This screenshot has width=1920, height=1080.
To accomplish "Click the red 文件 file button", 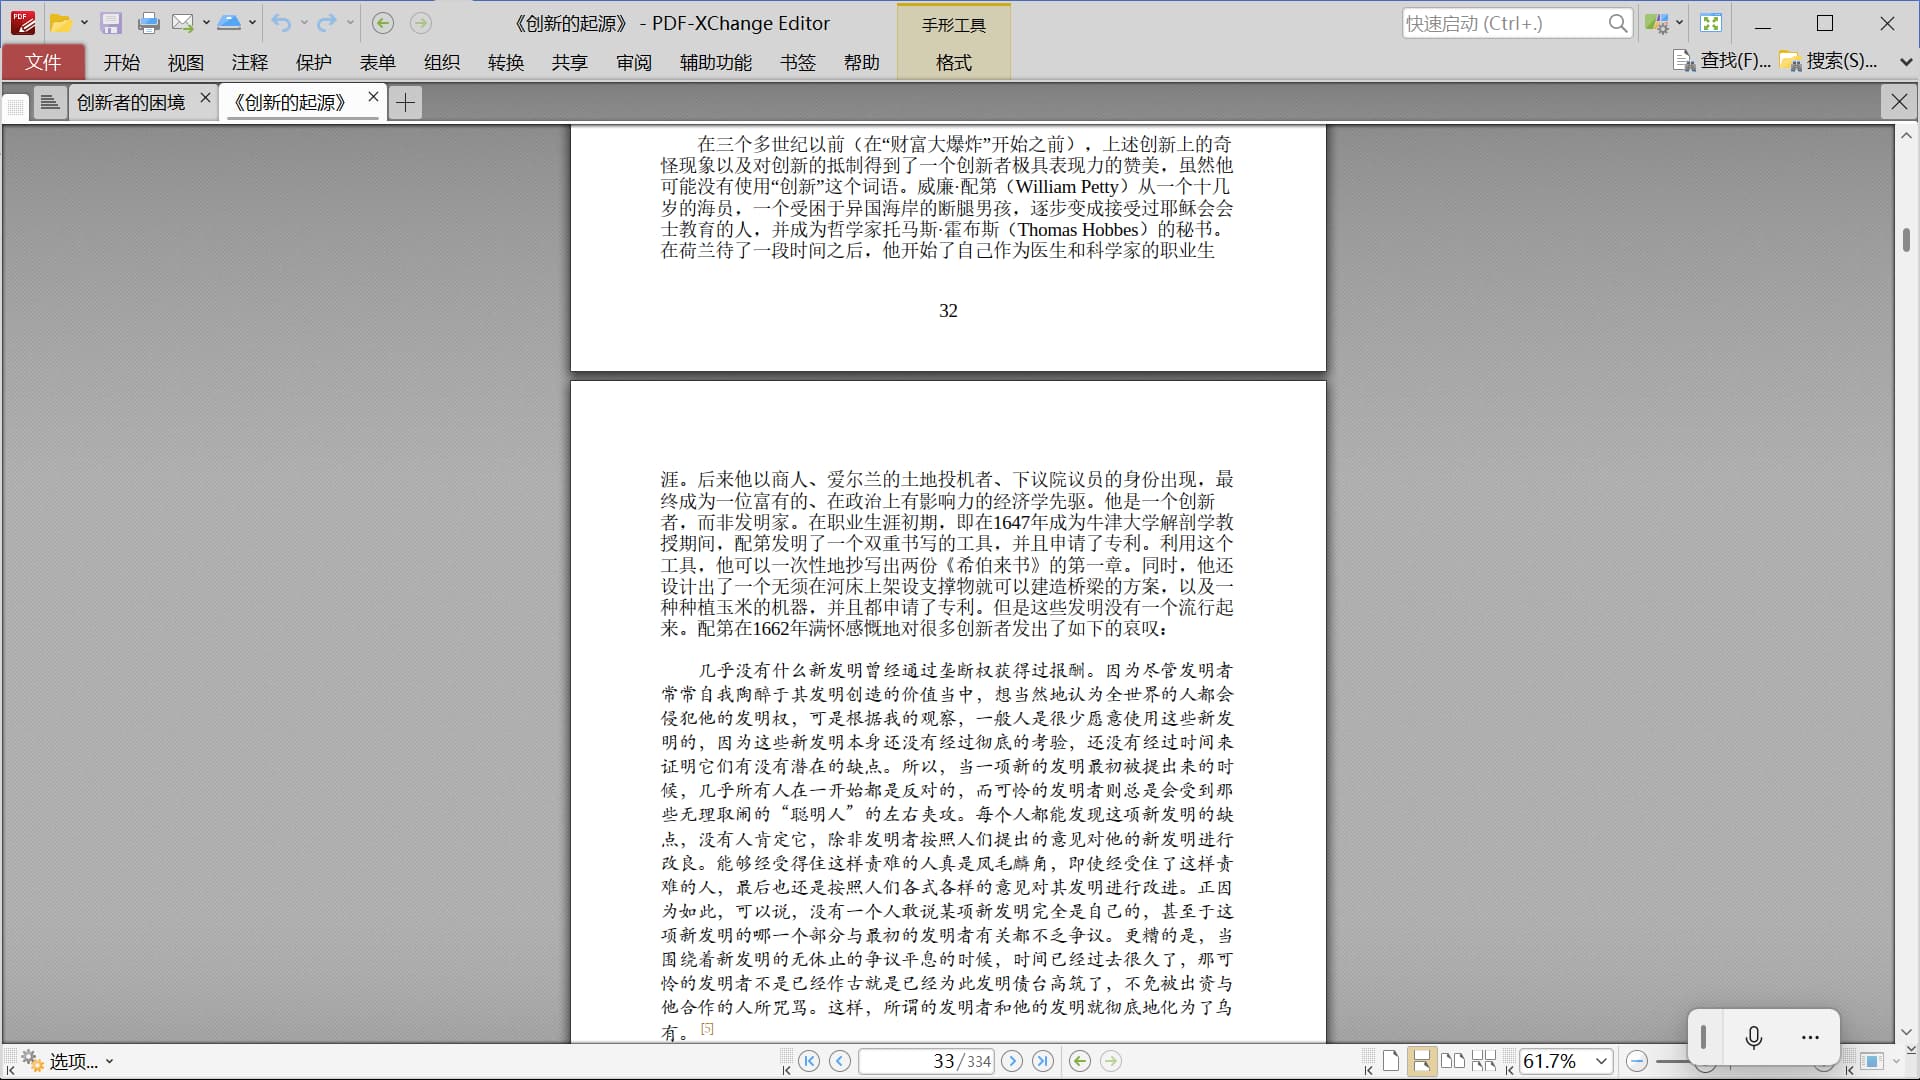I will 43,62.
